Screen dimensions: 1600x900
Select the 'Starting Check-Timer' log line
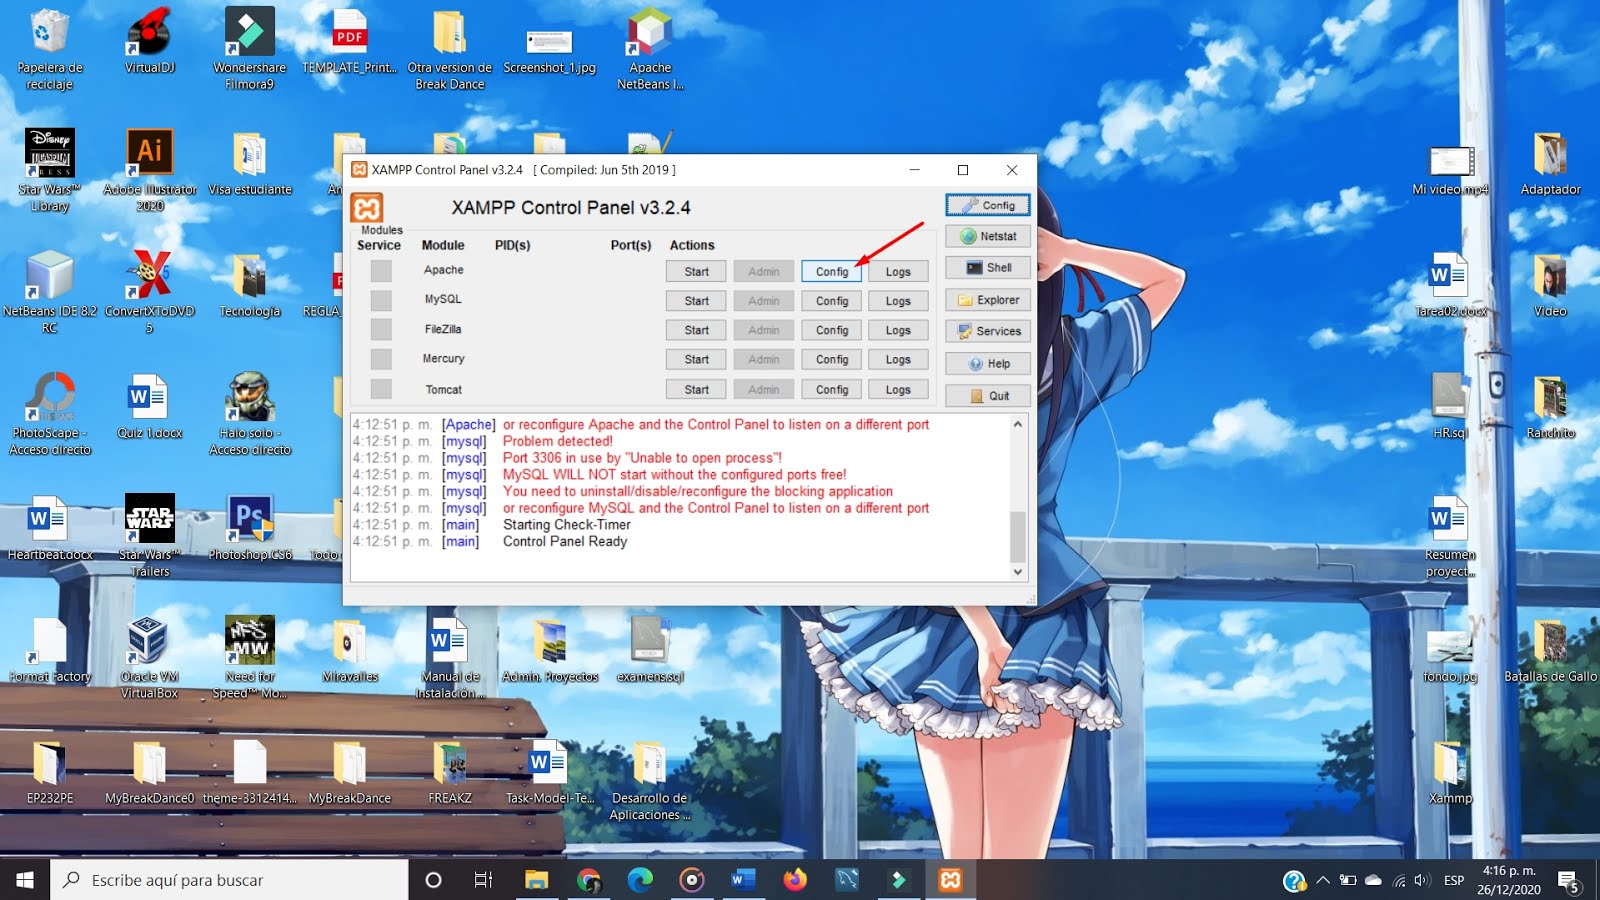(x=567, y=525)
